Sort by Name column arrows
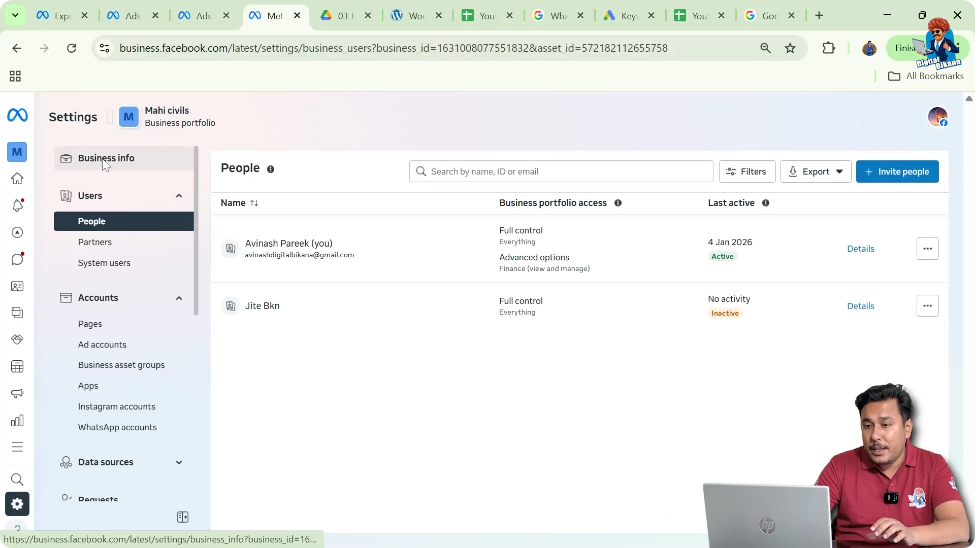Viewport: 978px width, 548px height. coord(254,203)
